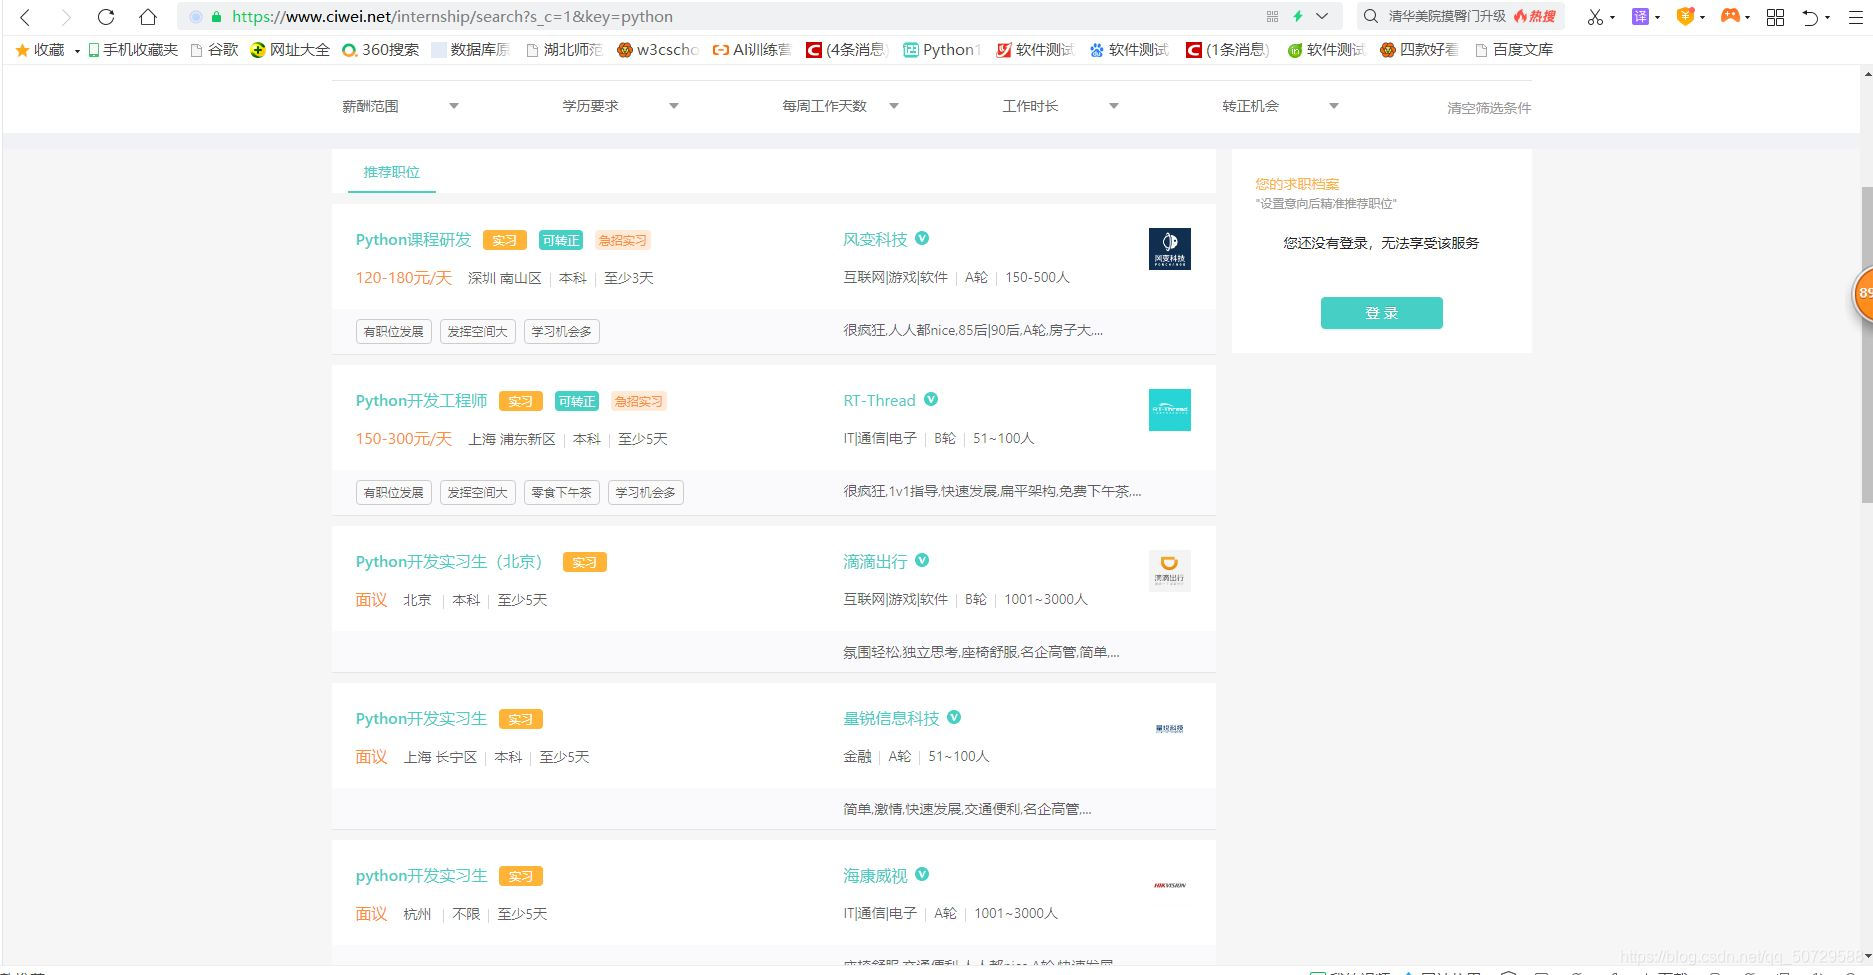The width and height of the screenshot is (1873, 975).
Task: Open the undo icon dropdown arrow
Action: pyautogui.click(x=1827, y=18)
